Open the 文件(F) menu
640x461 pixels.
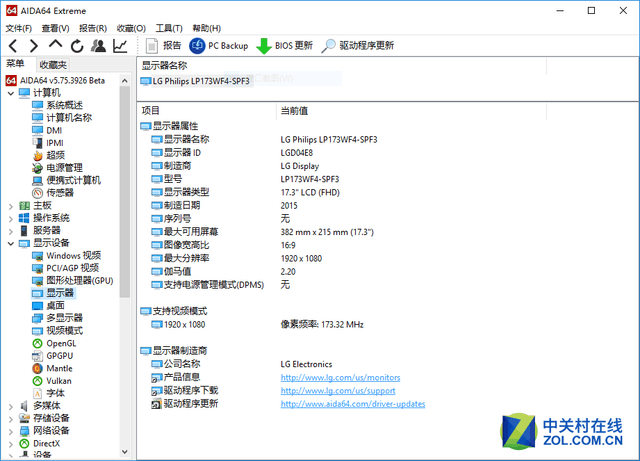click(18, 28)
